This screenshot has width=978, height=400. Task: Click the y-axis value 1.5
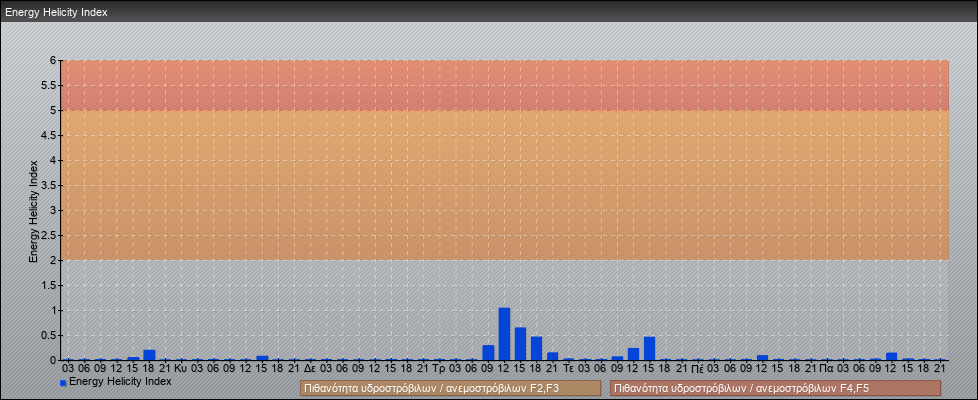click(x=49, y=285)
